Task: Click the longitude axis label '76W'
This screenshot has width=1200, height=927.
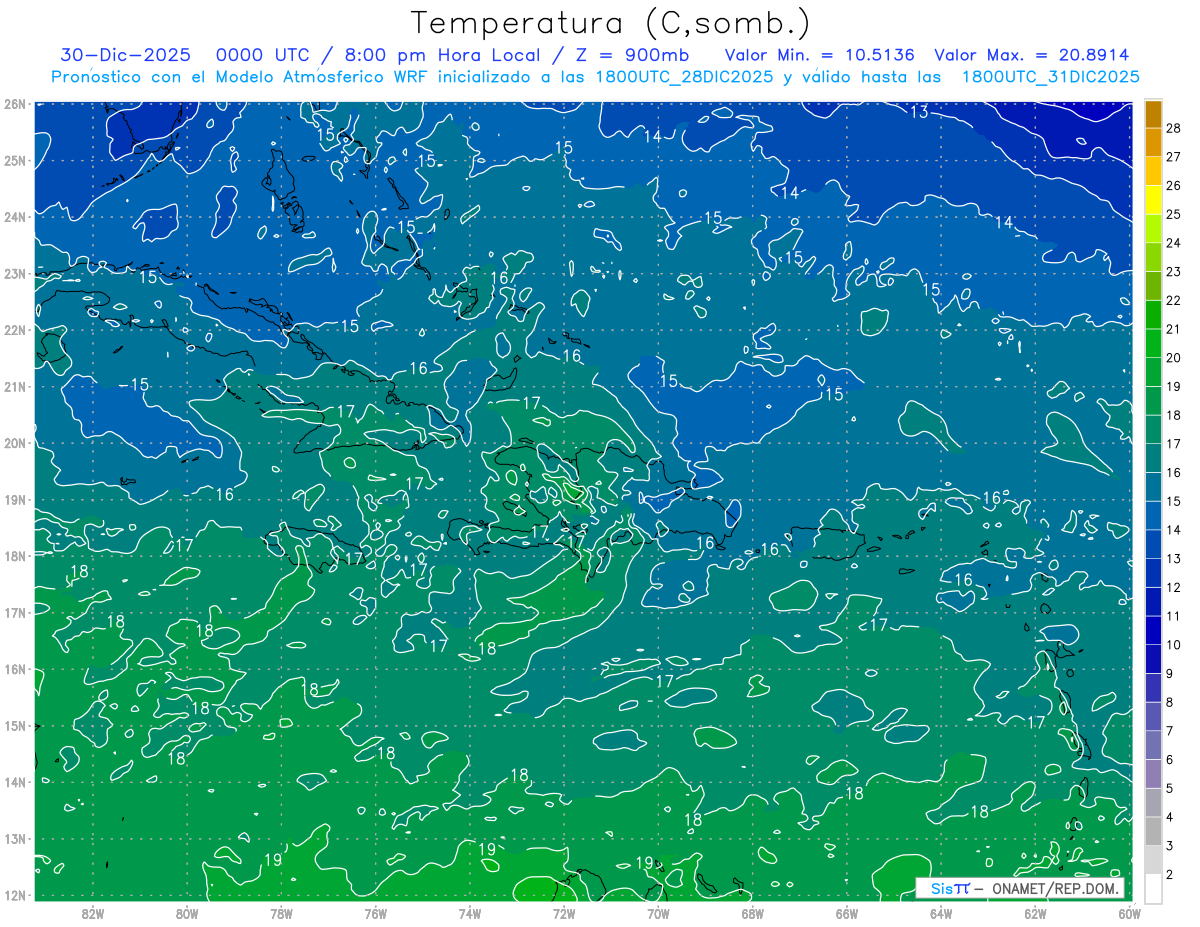Action: point(375,914)
